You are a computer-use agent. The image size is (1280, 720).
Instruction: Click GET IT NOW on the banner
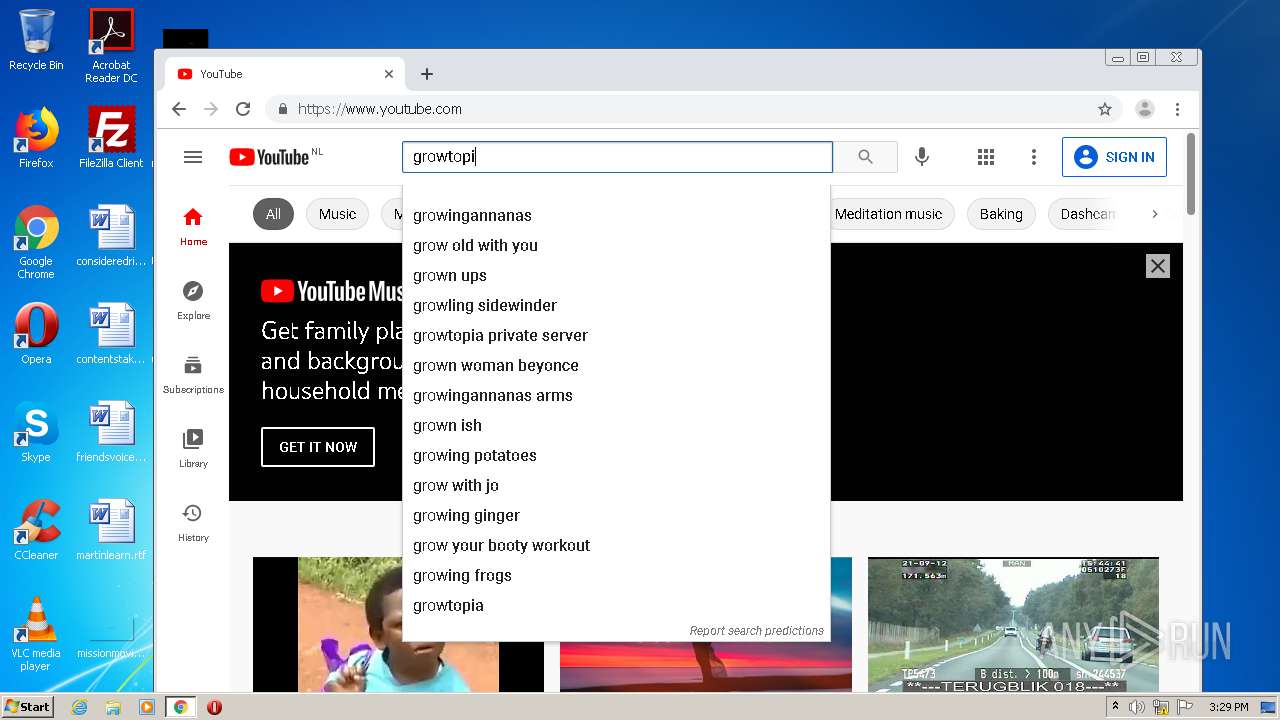point(318,447)
